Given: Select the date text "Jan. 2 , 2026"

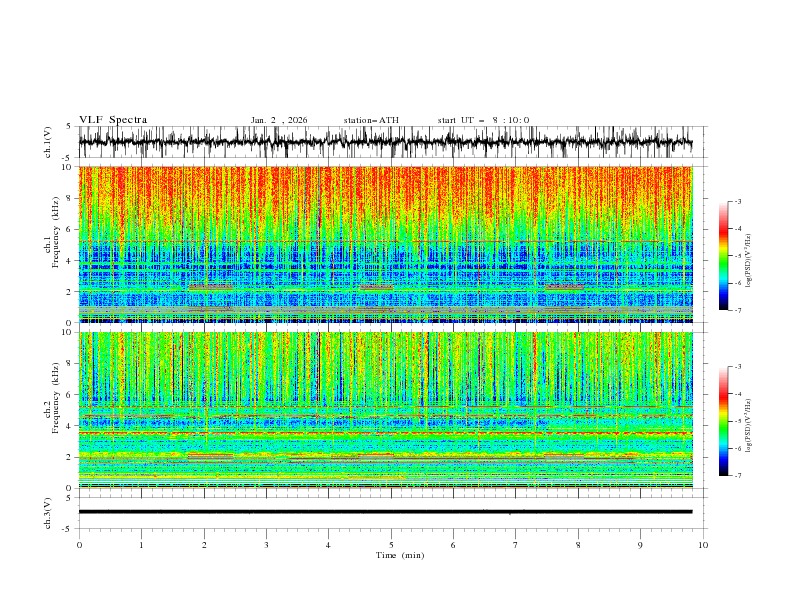Looking at the screenshot, I should coord(279,120).
